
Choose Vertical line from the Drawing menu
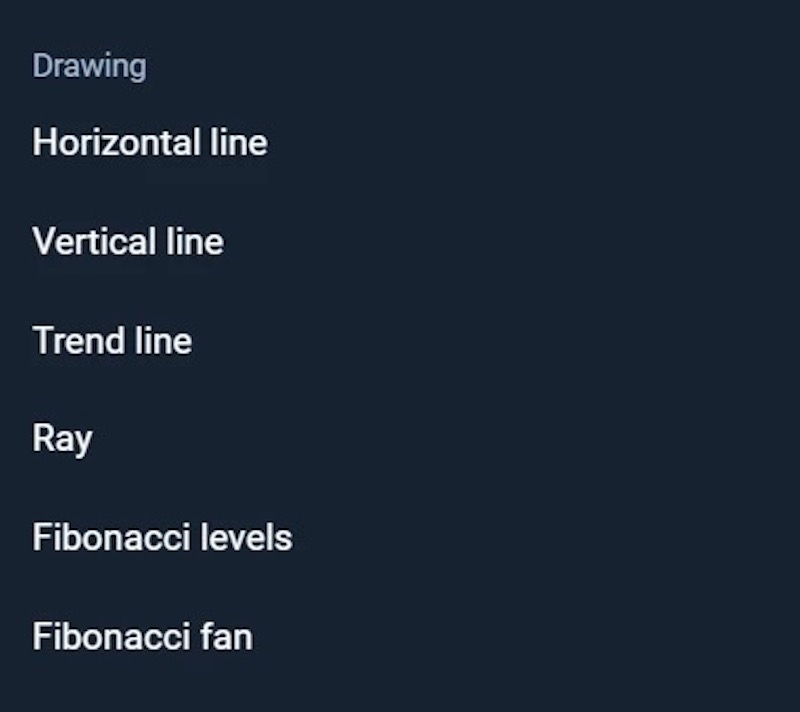(128, 242)
